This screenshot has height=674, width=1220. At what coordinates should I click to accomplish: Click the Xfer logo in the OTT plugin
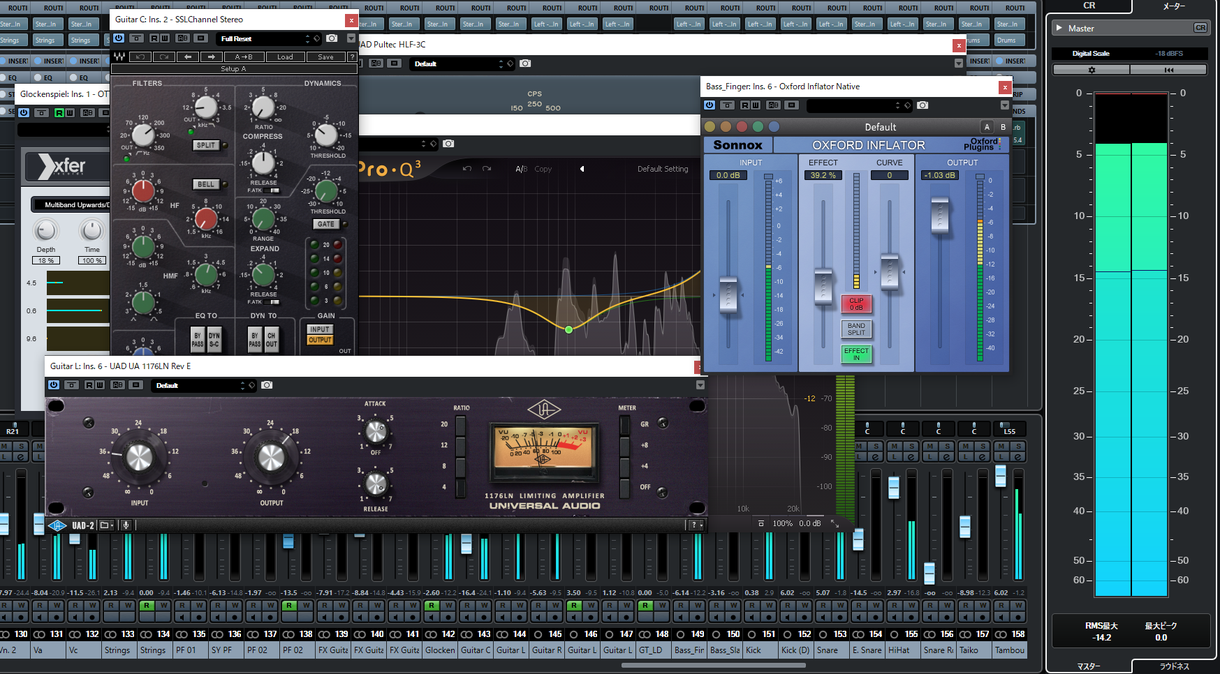click(62, 166)
